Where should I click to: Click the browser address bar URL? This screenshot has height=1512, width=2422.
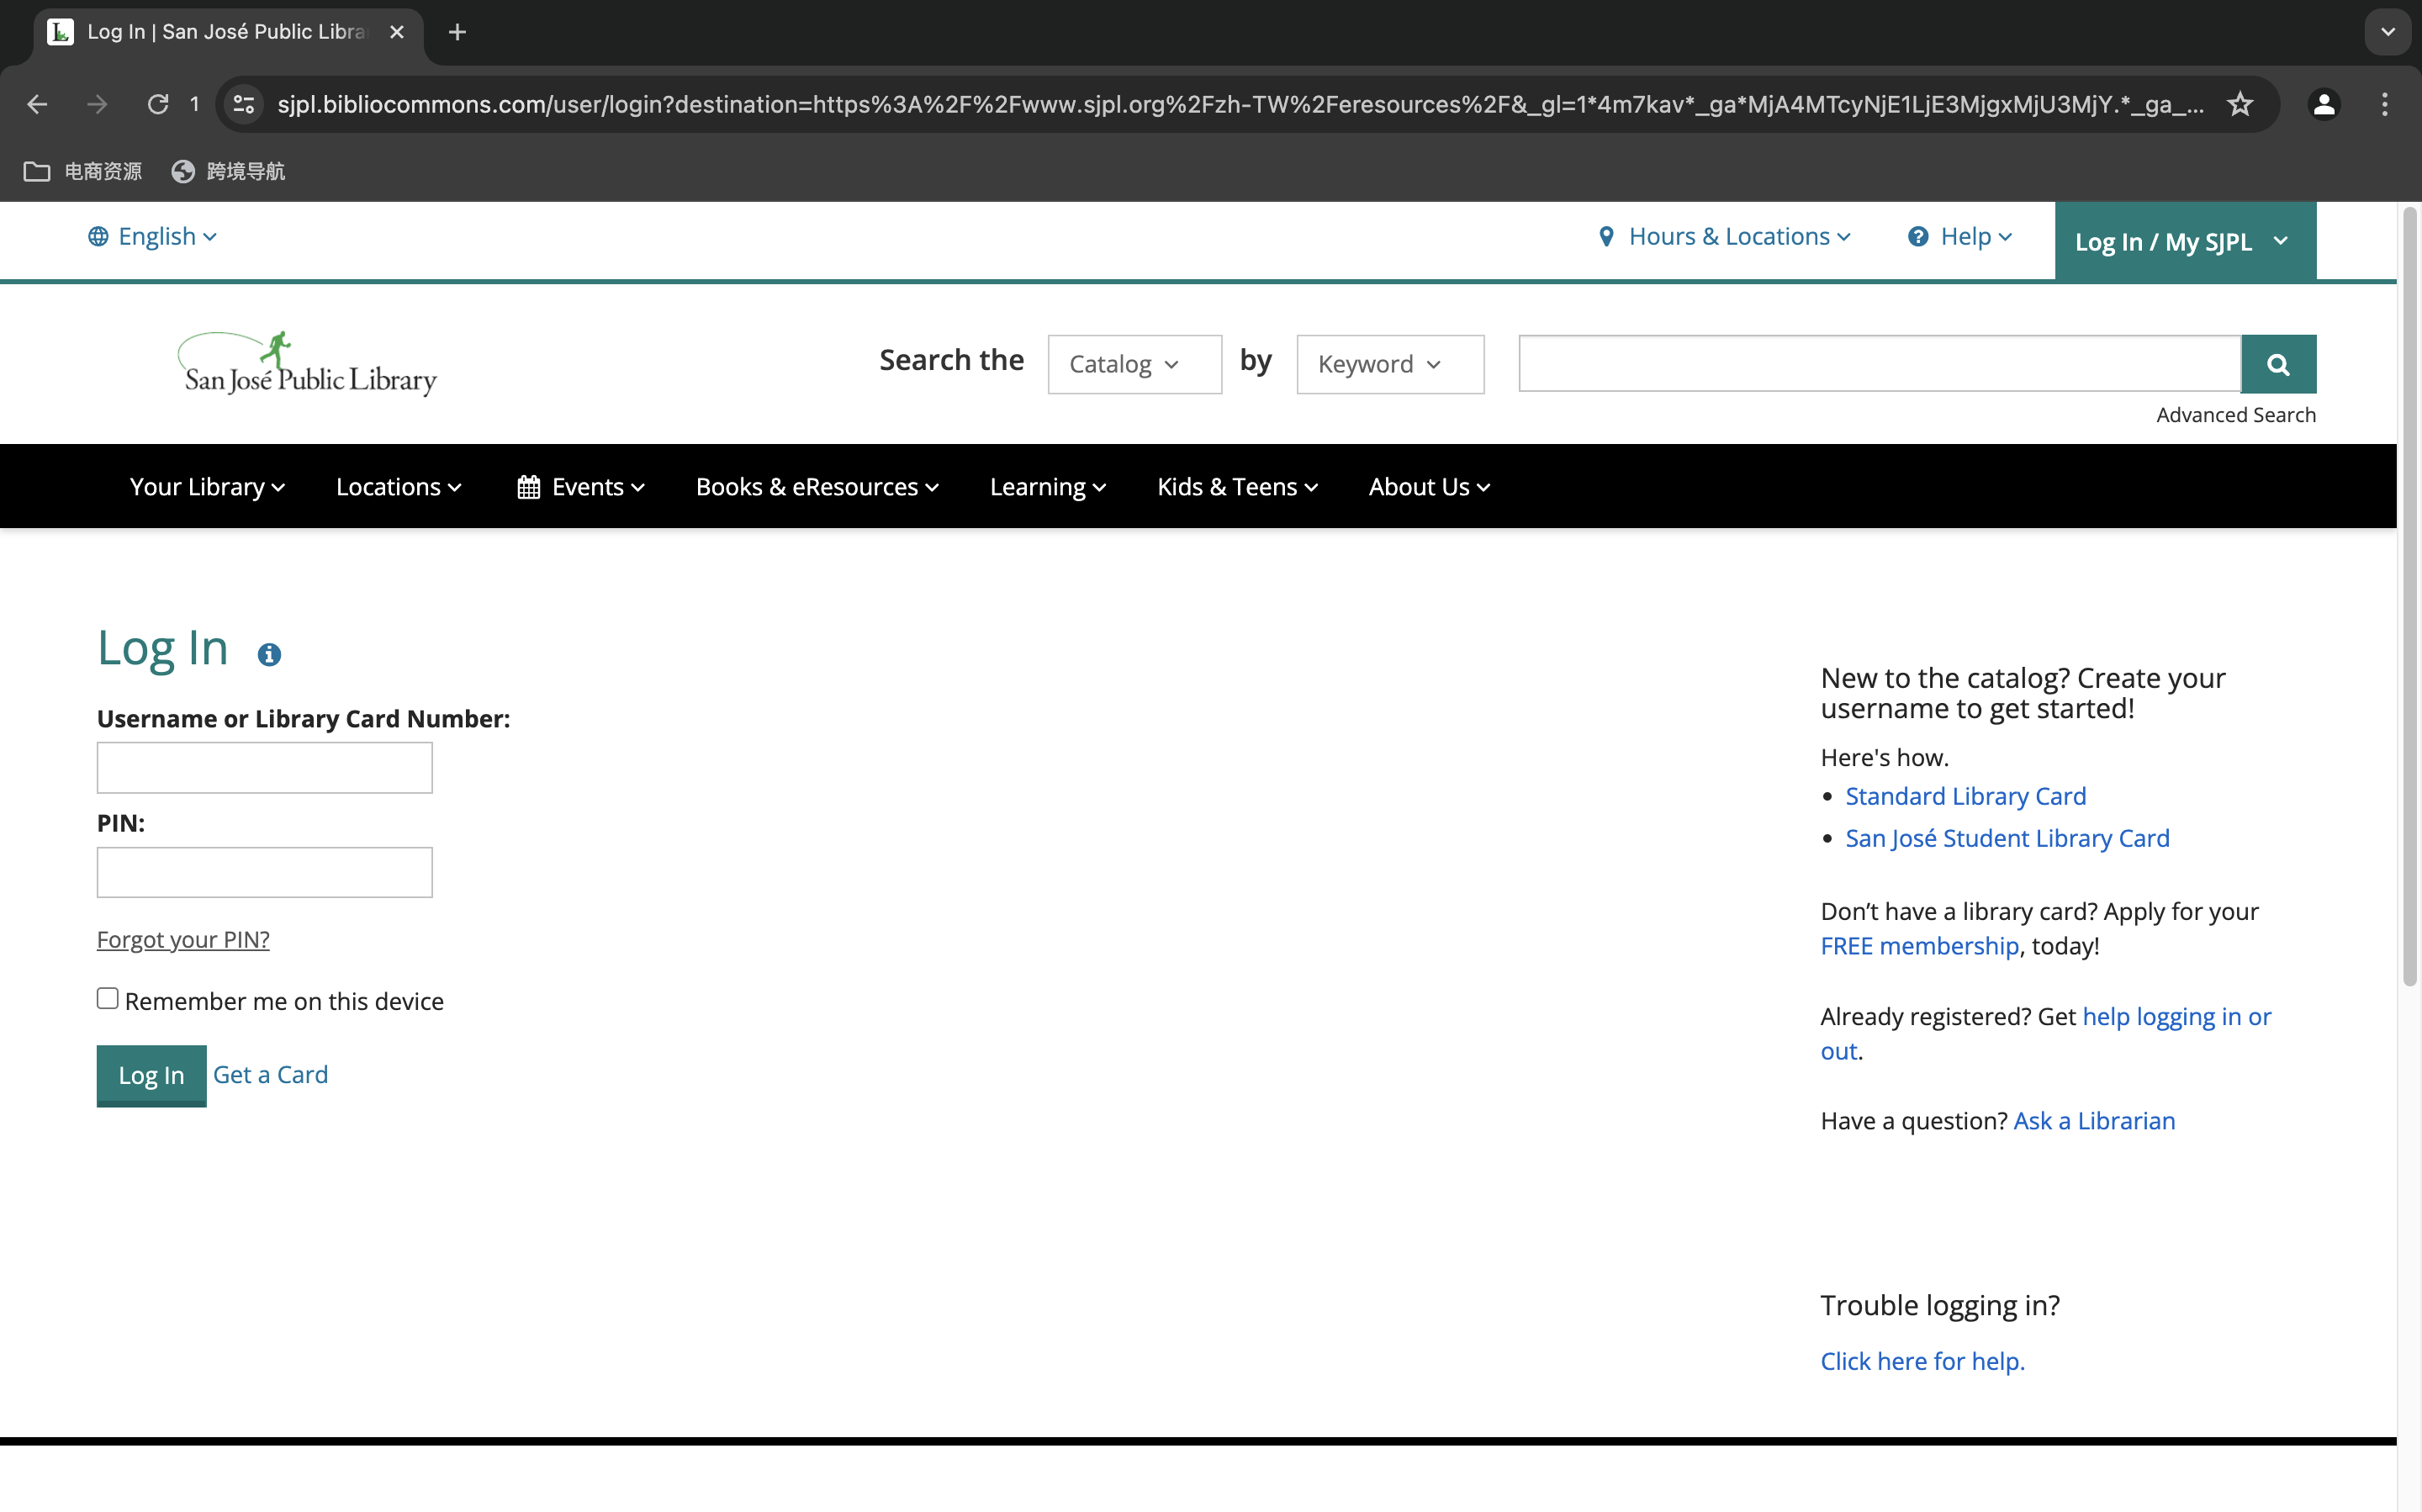tap(1240, 104)
